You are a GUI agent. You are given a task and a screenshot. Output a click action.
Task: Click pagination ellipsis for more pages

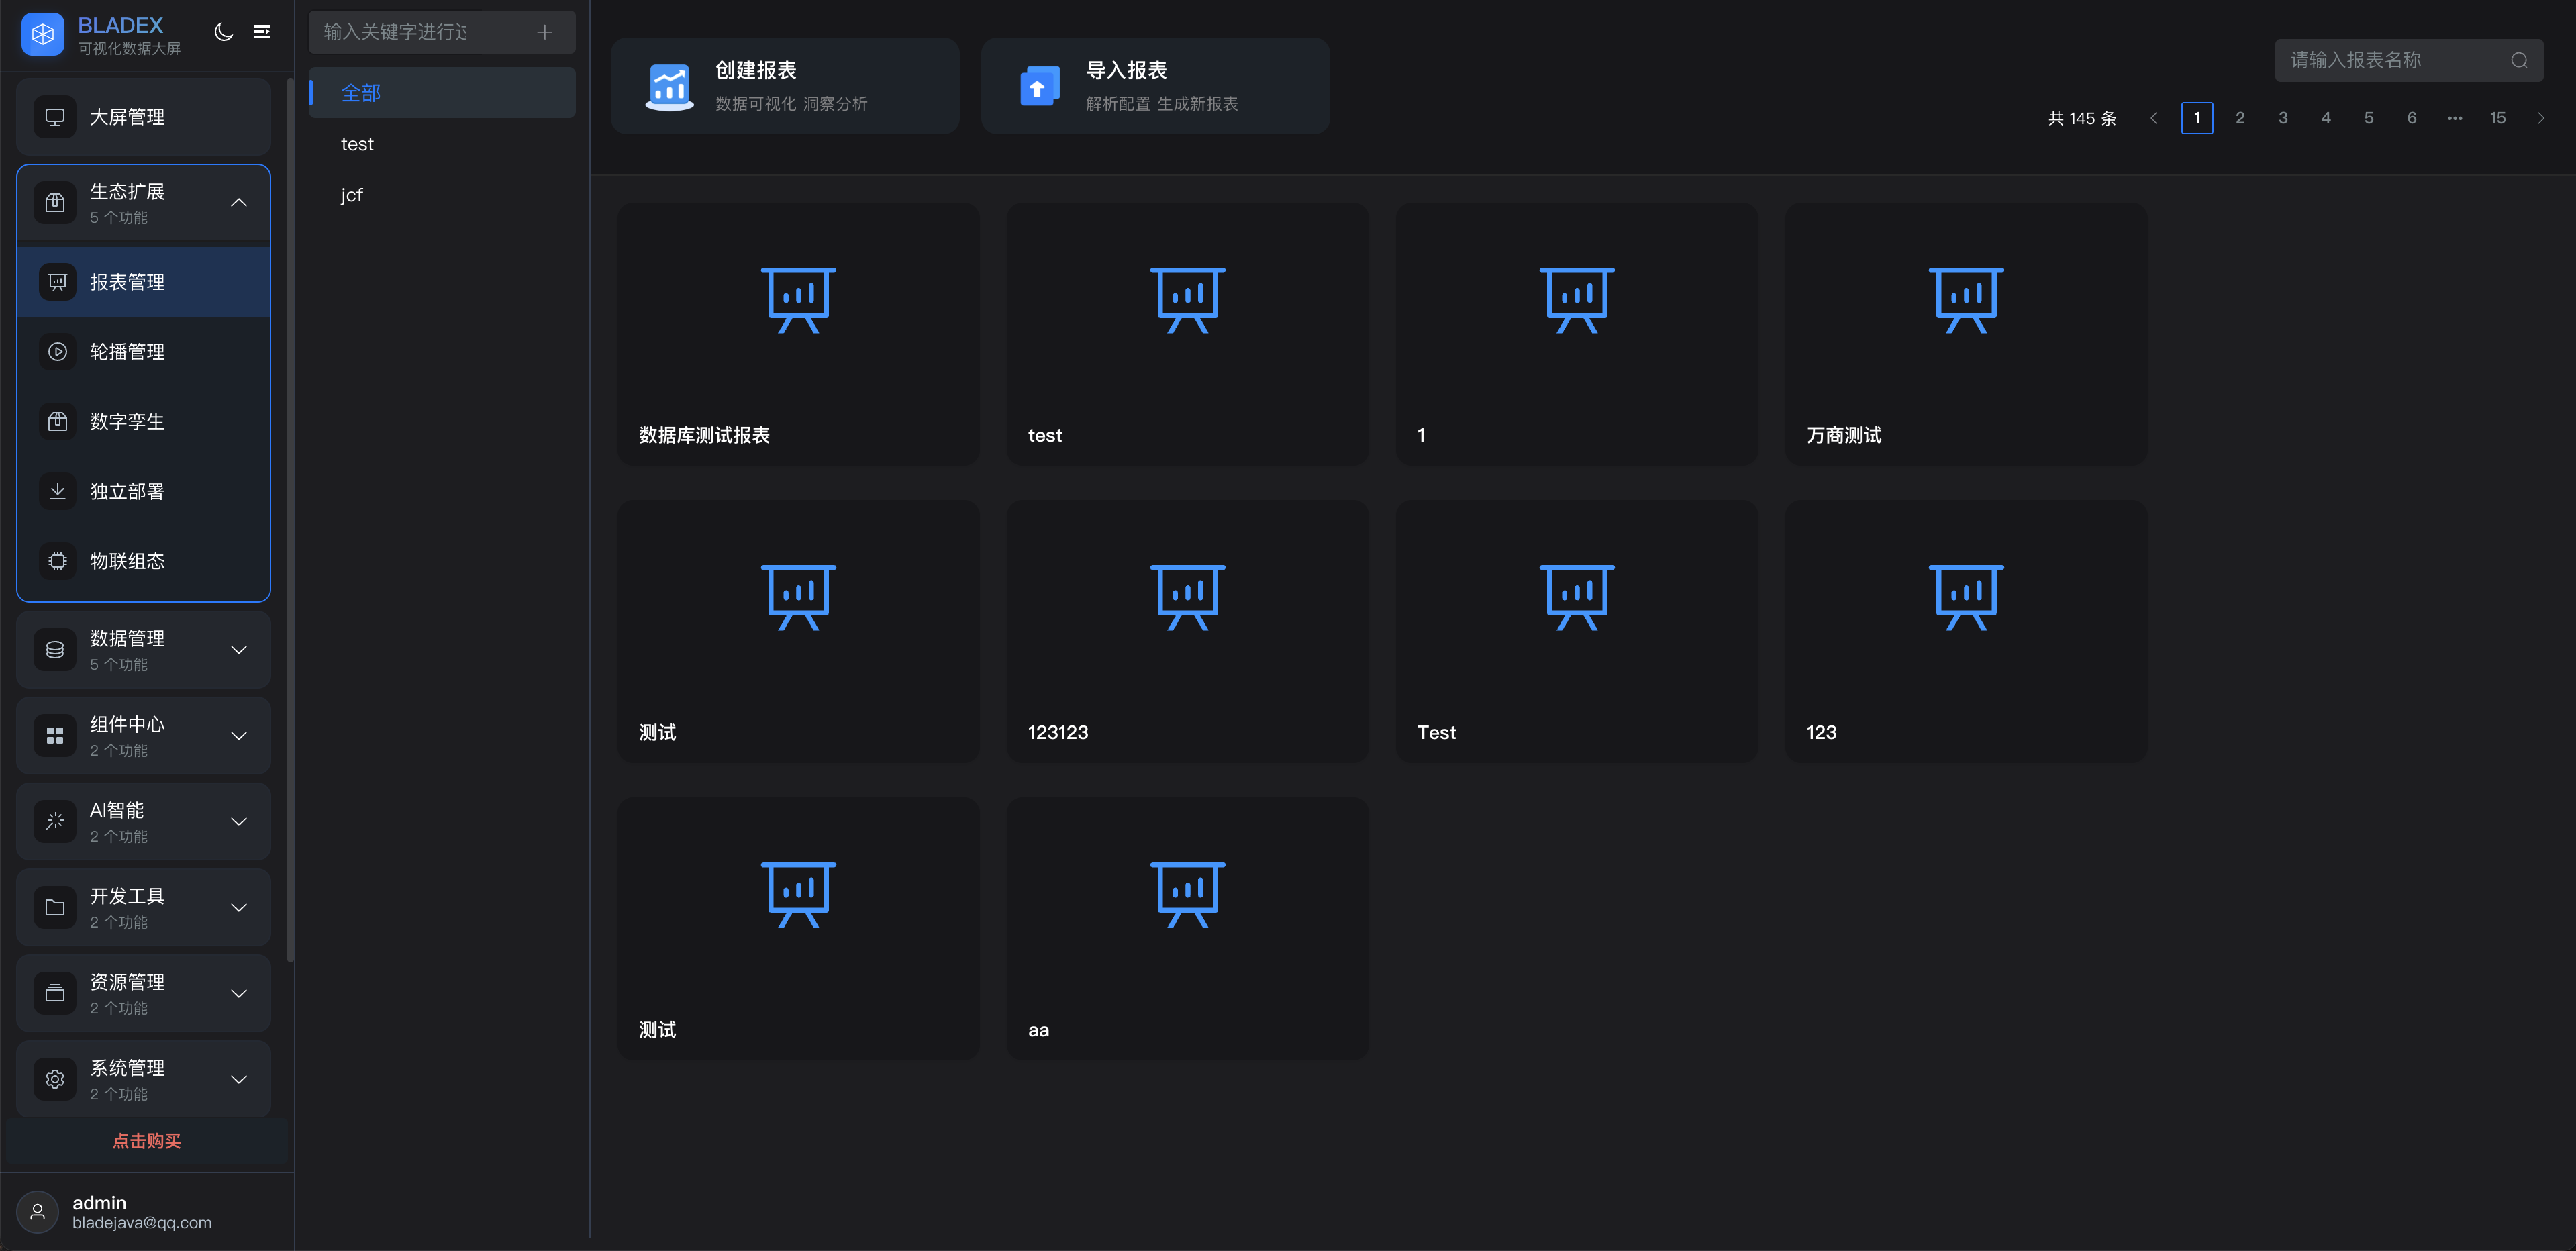2455,118
